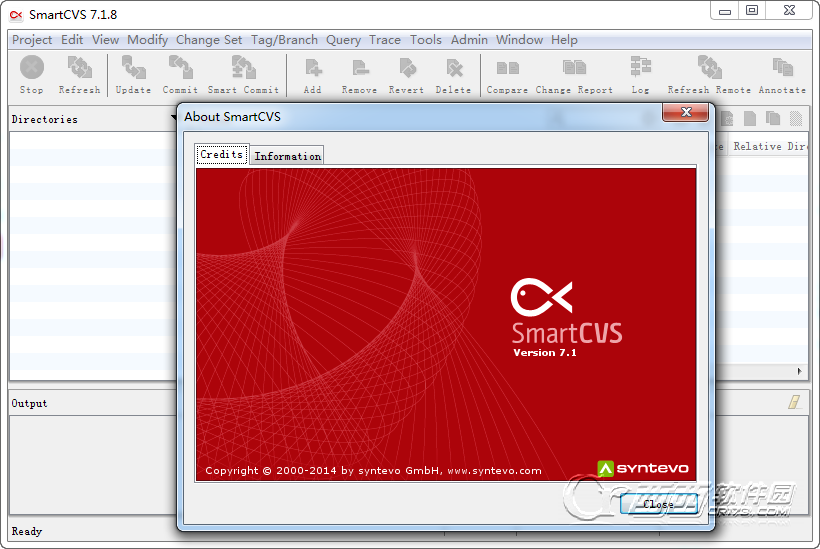Click the Close button in About dialog
Viewport: 820px width, 549px height.
[659, 504]
